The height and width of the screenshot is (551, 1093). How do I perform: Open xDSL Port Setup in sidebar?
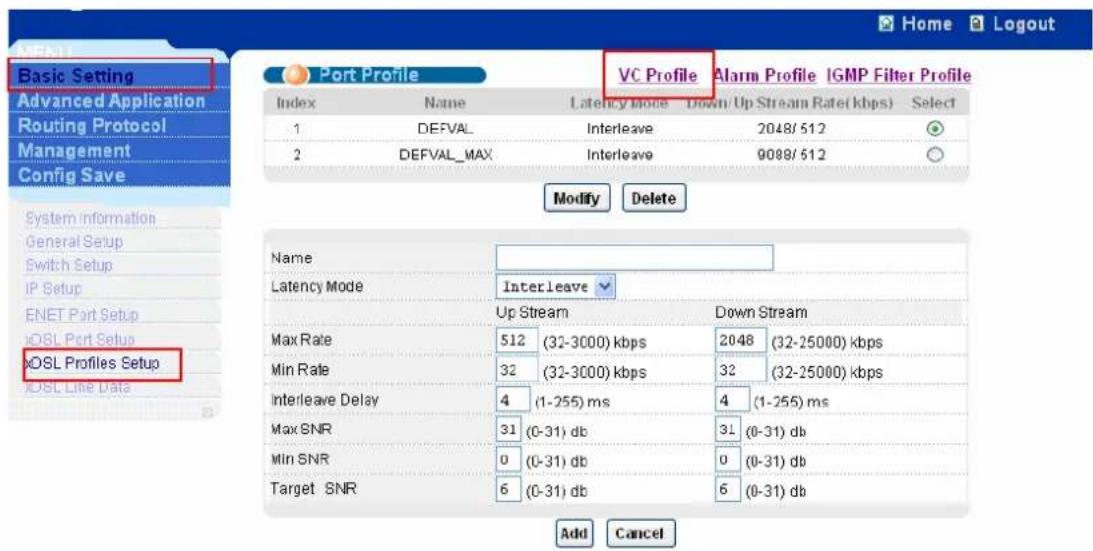coord(79,340)
